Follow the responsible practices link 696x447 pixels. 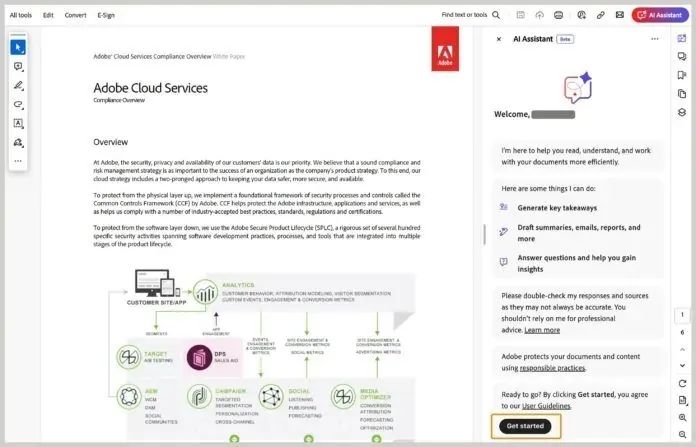(x=552, y=368)
